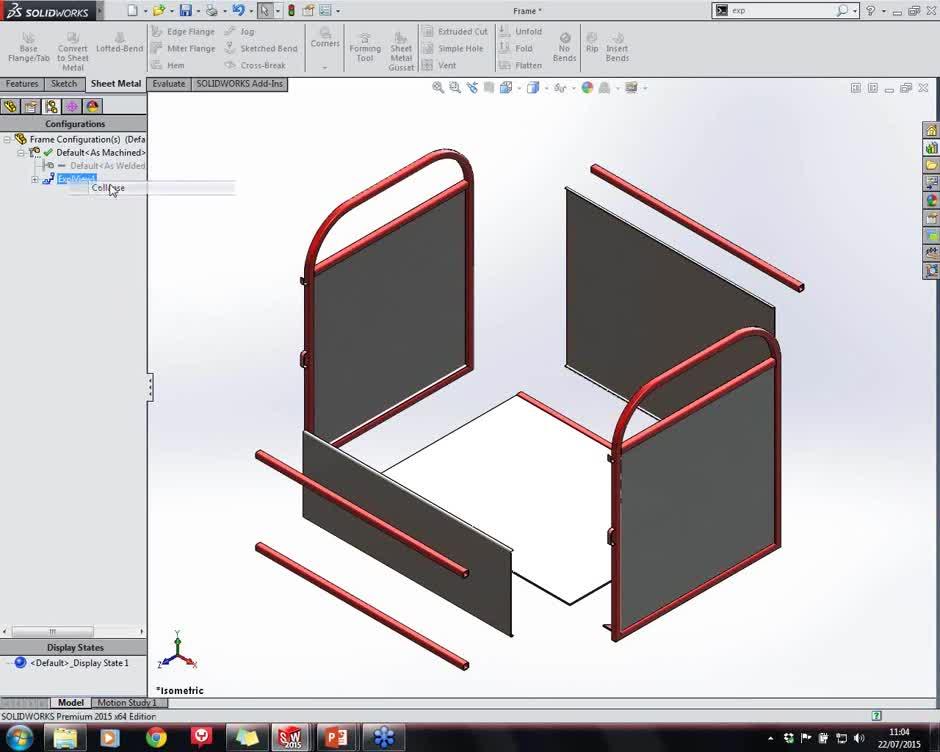The height and width of the screenshot is (752, 940).
Task: Switch to the Evaluate tab
Action: (x=168, y=84)
